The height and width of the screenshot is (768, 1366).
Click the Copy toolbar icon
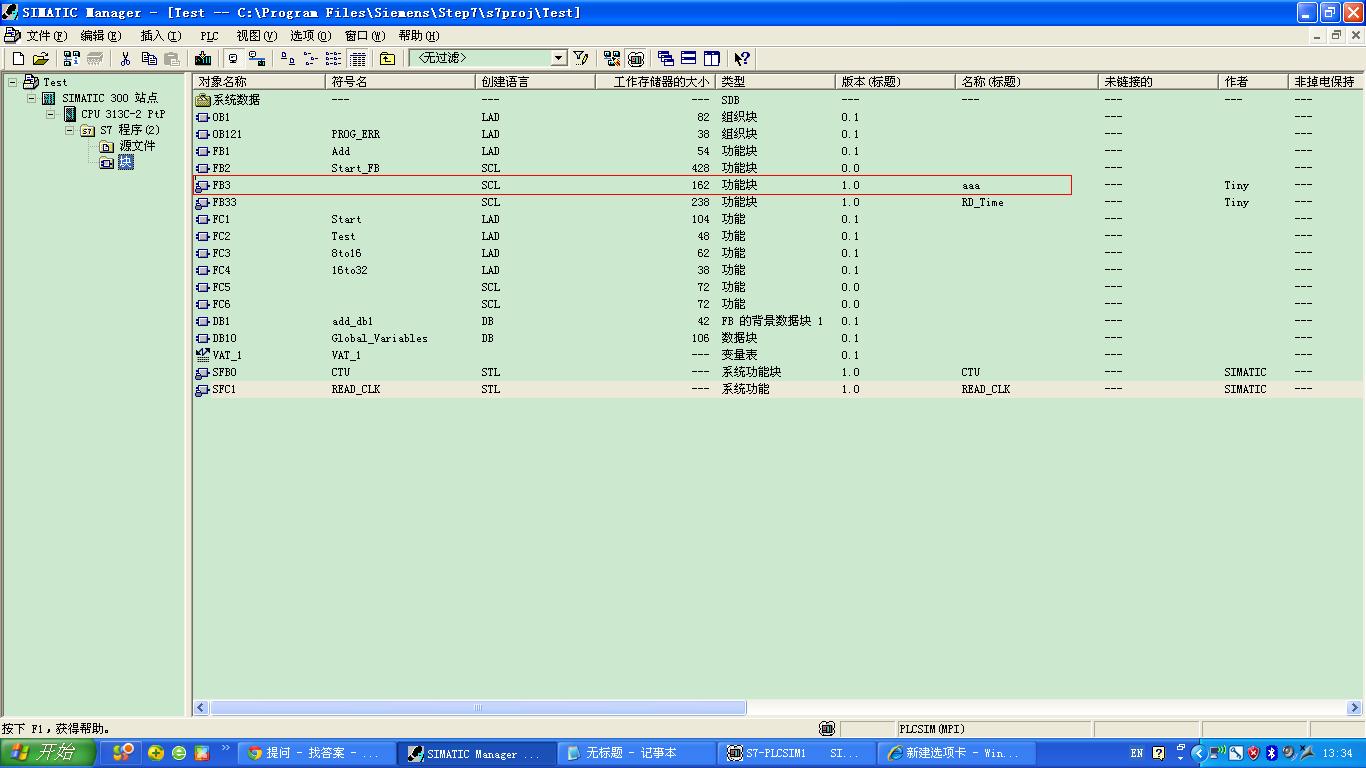pyautogui.click(x=149, y=59)
